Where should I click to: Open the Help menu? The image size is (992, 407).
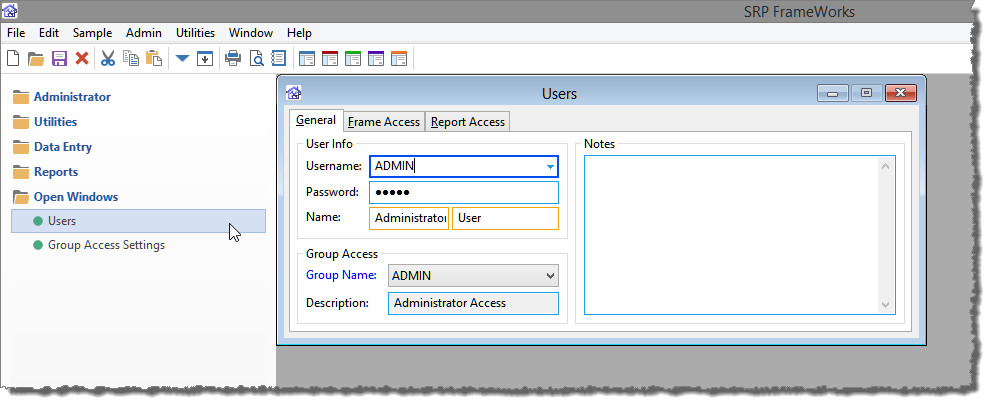pyautogui.click(x=299, y=33)
